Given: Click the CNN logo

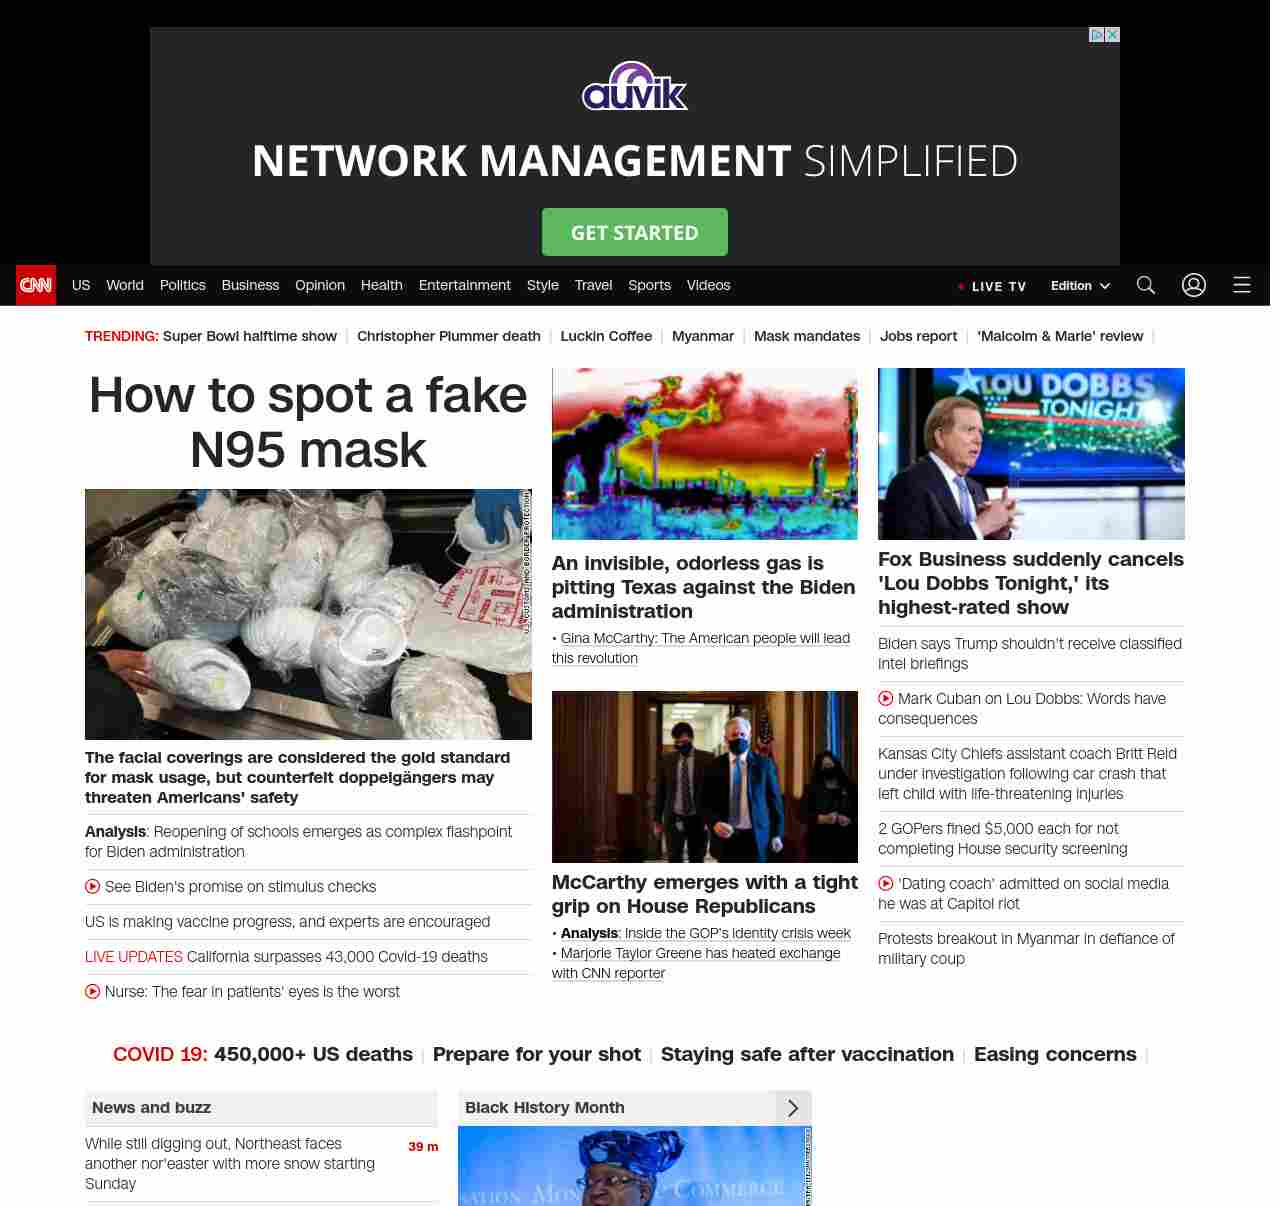Looking at the screenshot, I should point(36,285).
